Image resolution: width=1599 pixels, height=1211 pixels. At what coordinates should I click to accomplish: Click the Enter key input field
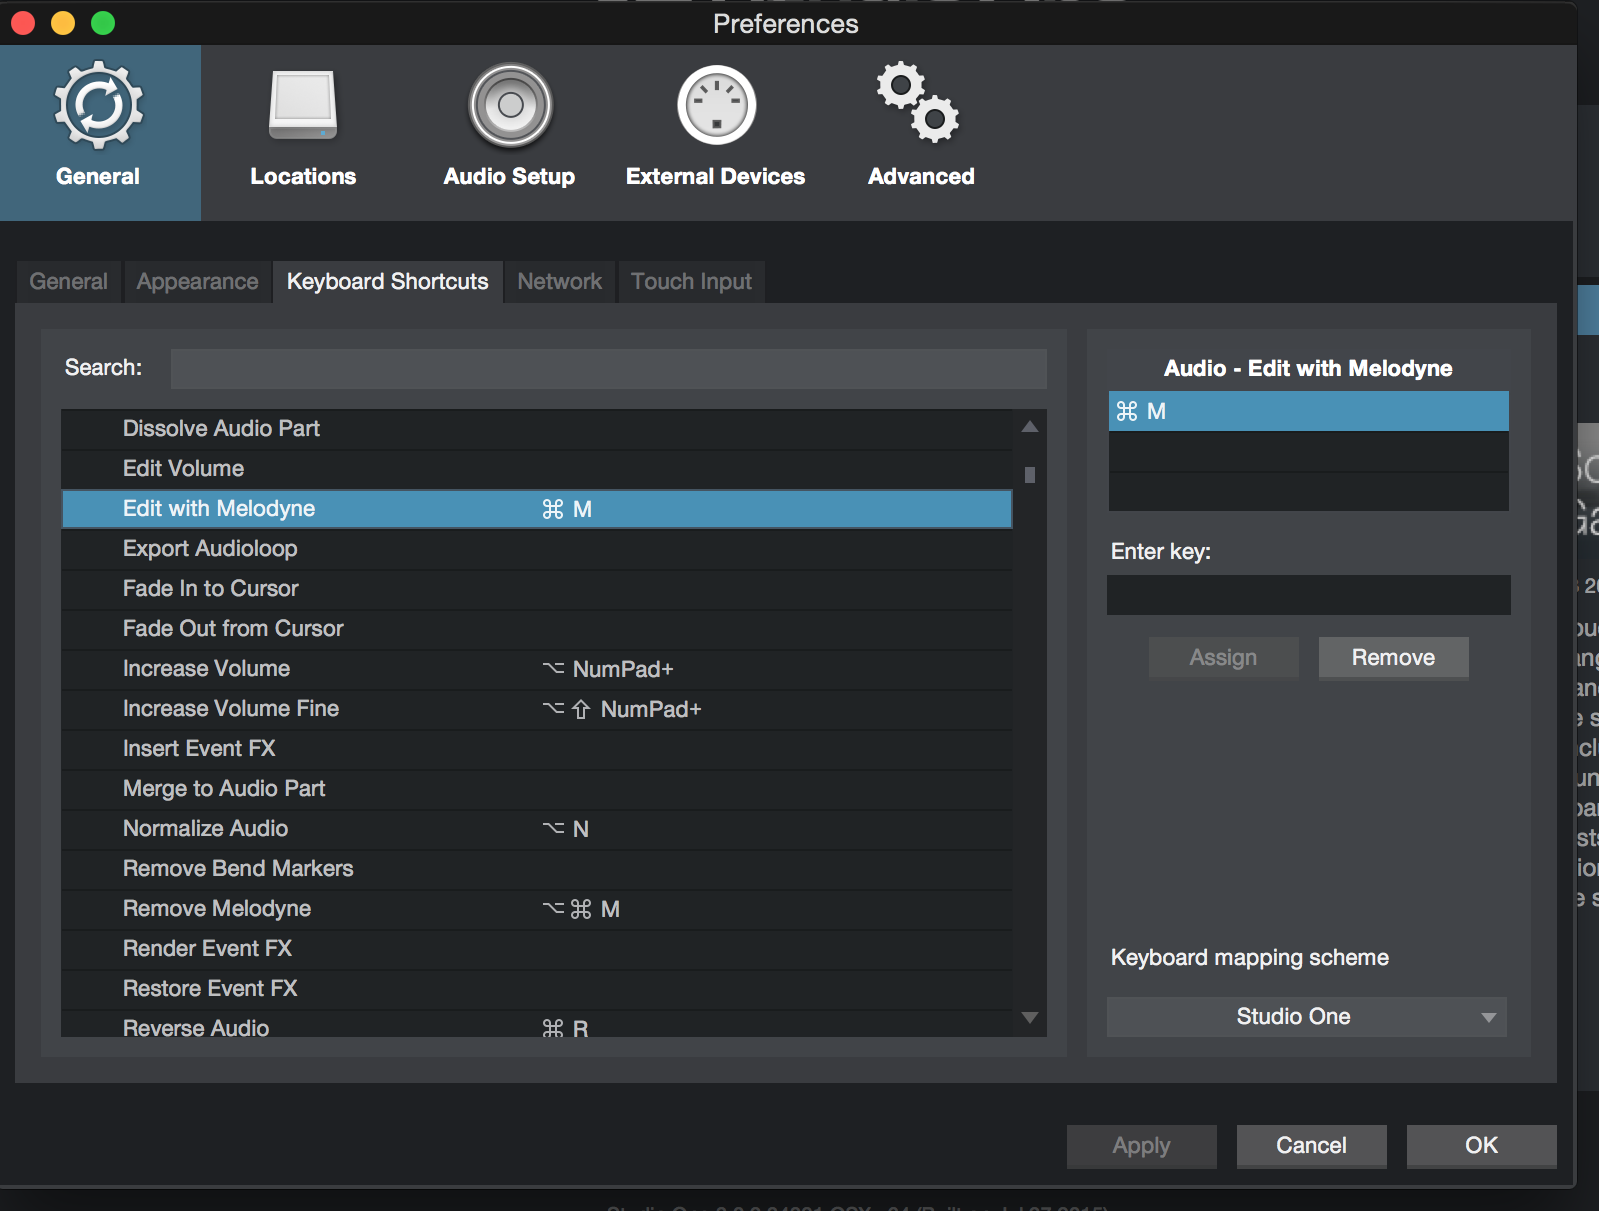click(1308, 595)
